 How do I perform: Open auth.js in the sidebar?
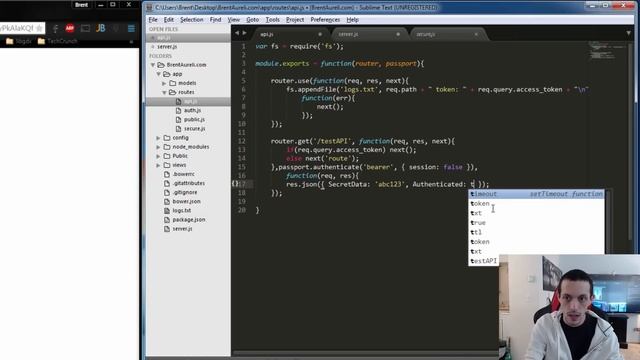pyautogui.click(x=192, y=110)
